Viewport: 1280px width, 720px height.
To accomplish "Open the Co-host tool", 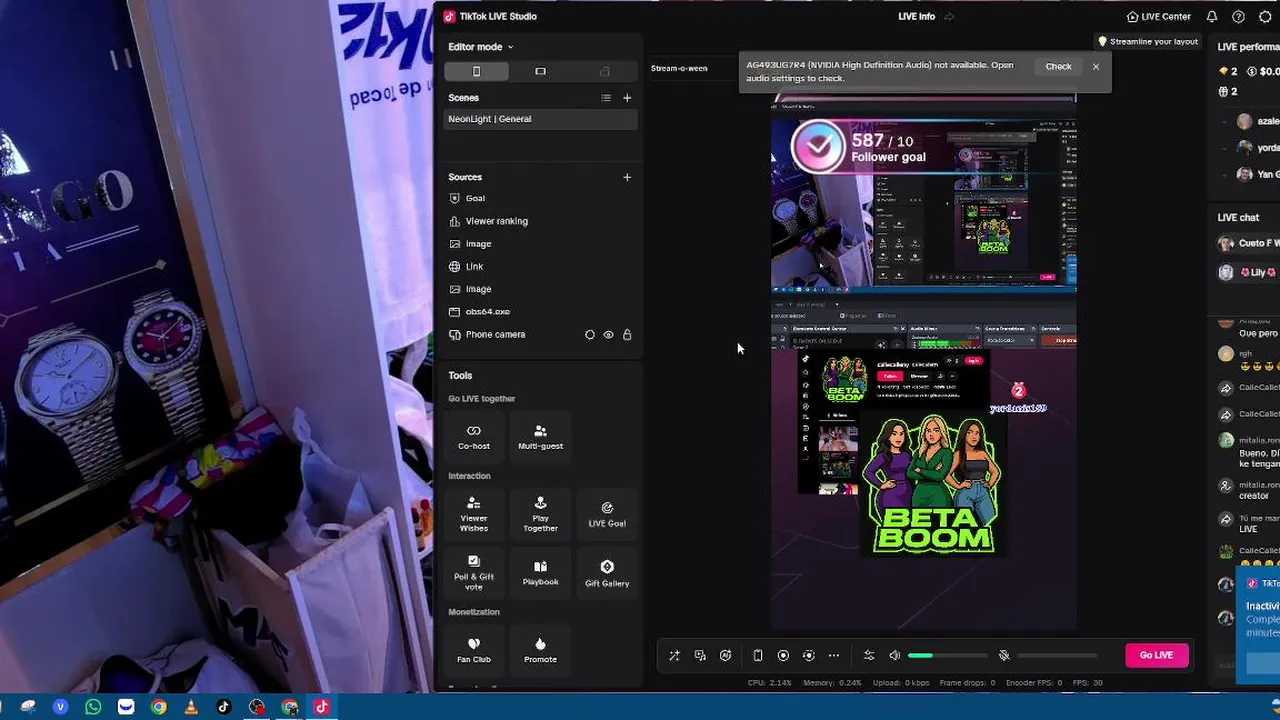I will click(x=474, y=437).
